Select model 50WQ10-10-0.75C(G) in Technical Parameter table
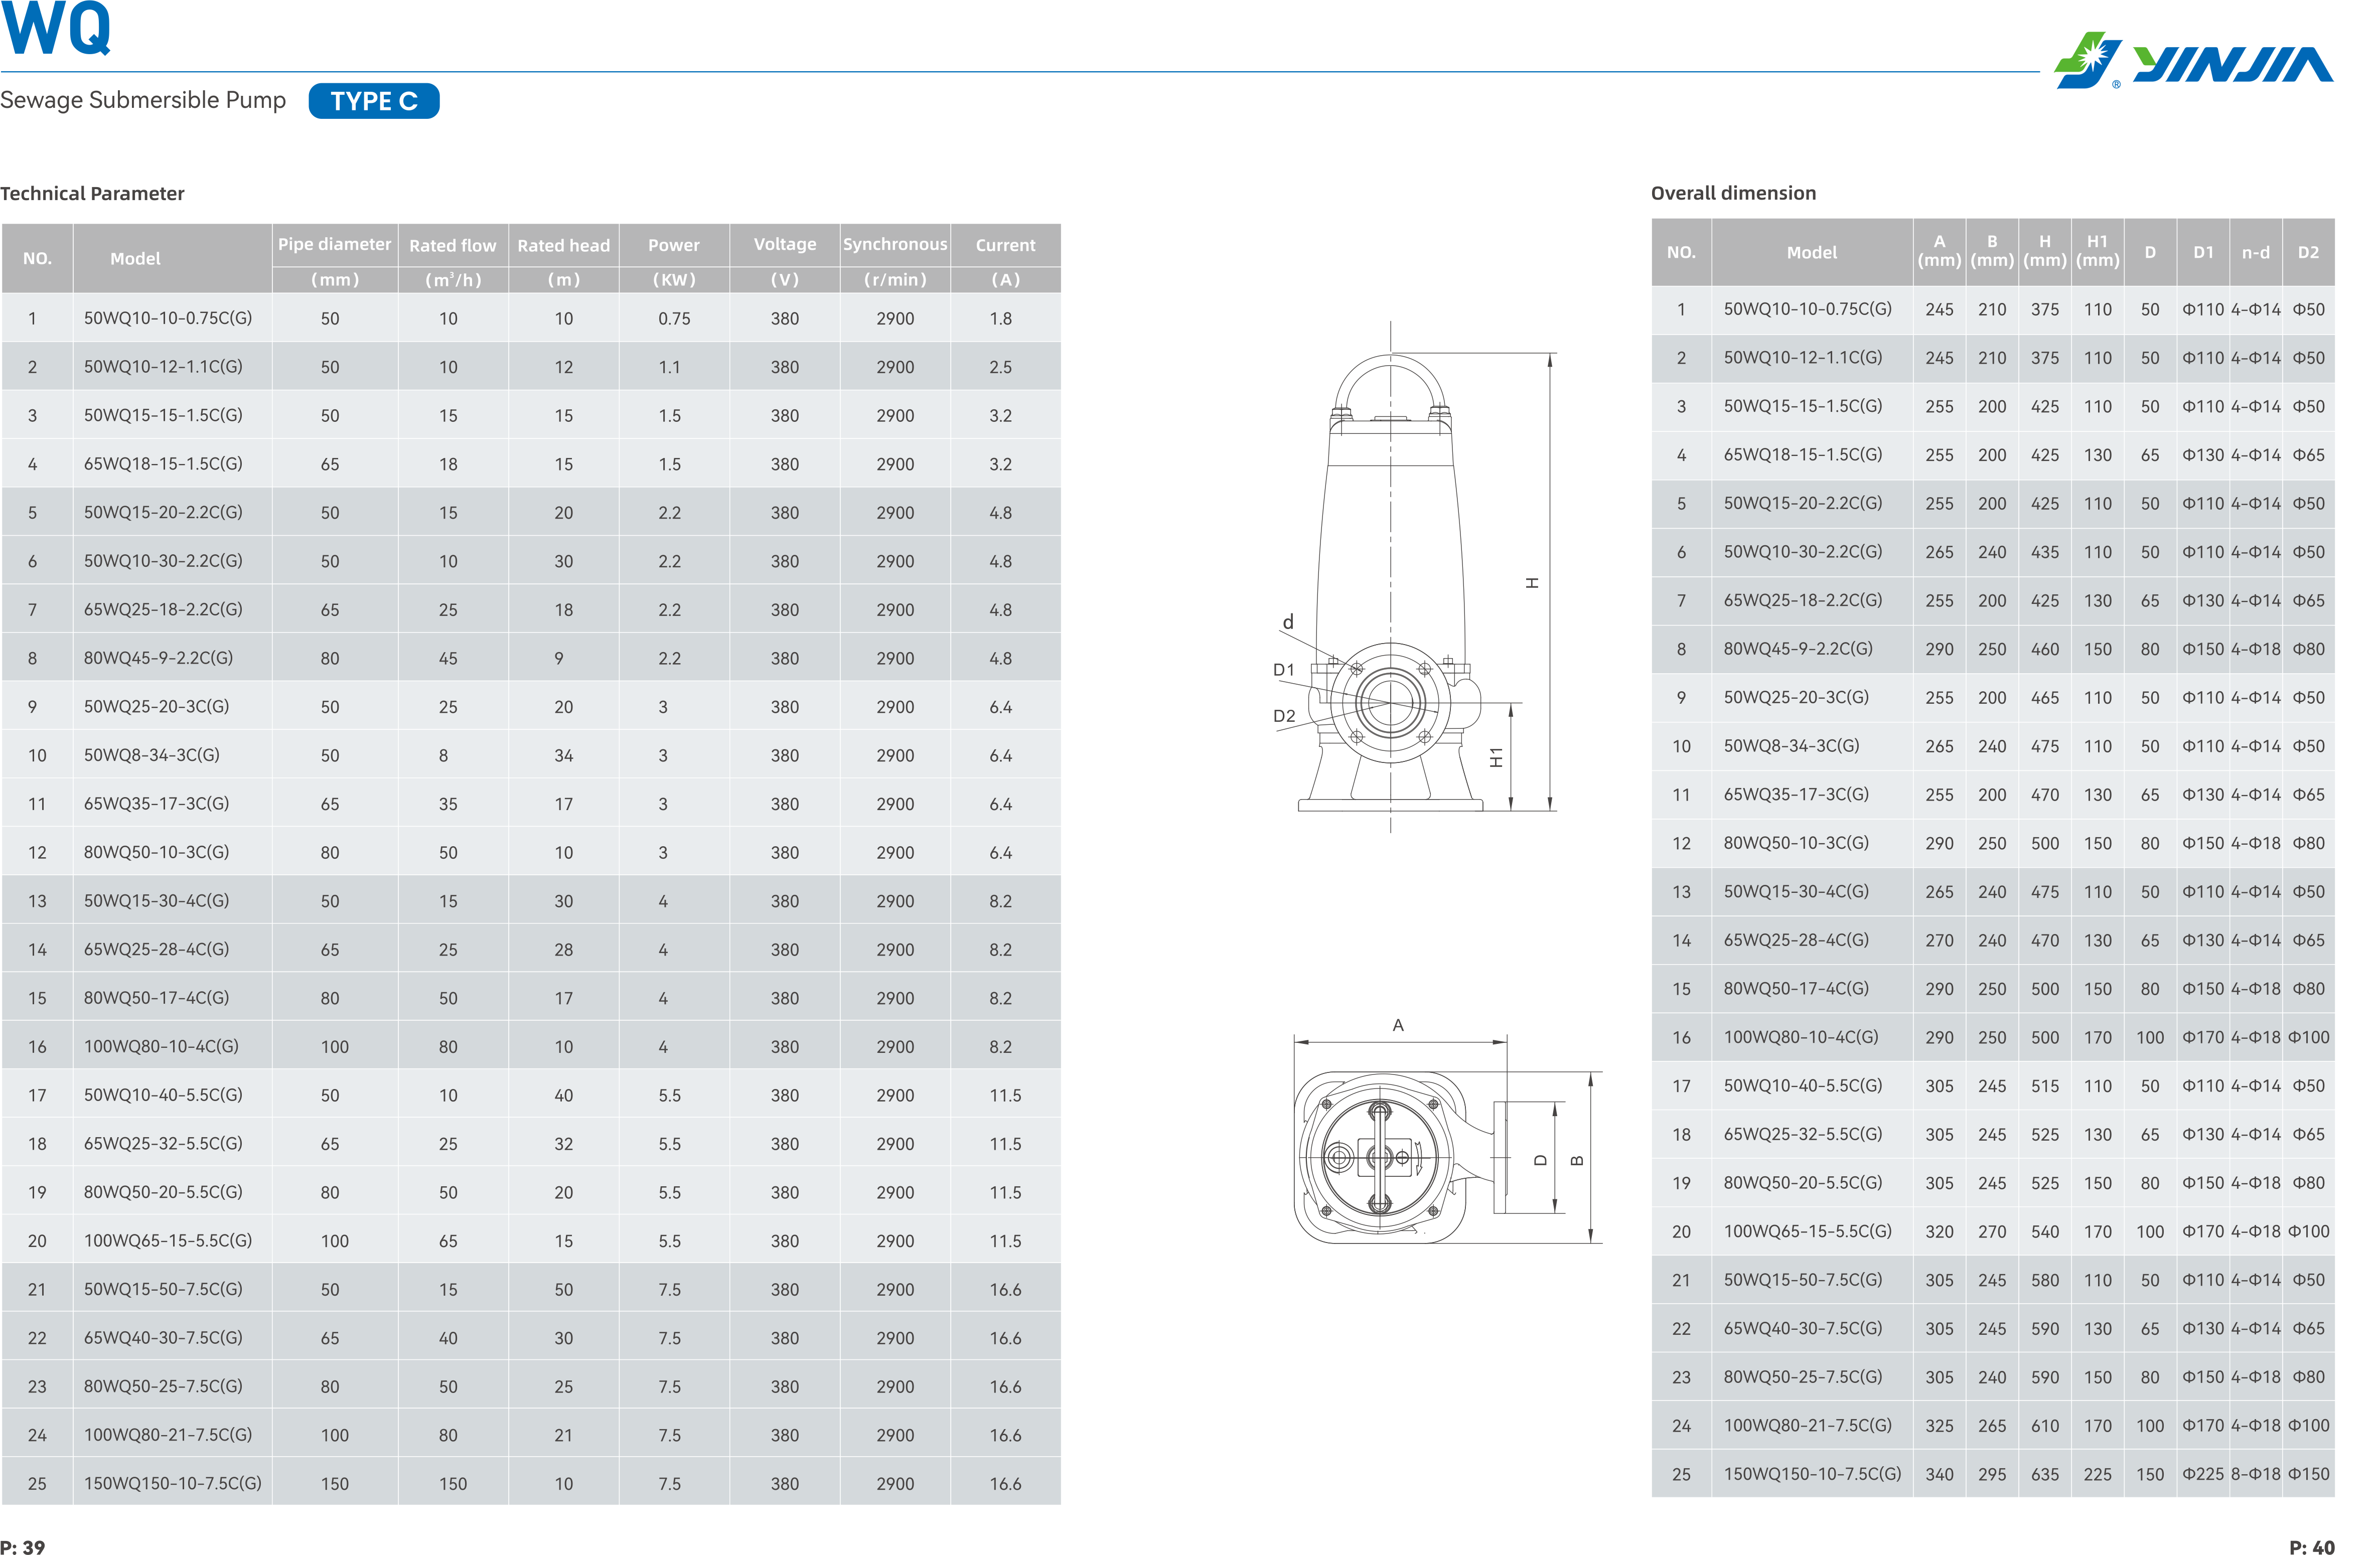This screenshot has width=2380, height=1555. (168, 318)
